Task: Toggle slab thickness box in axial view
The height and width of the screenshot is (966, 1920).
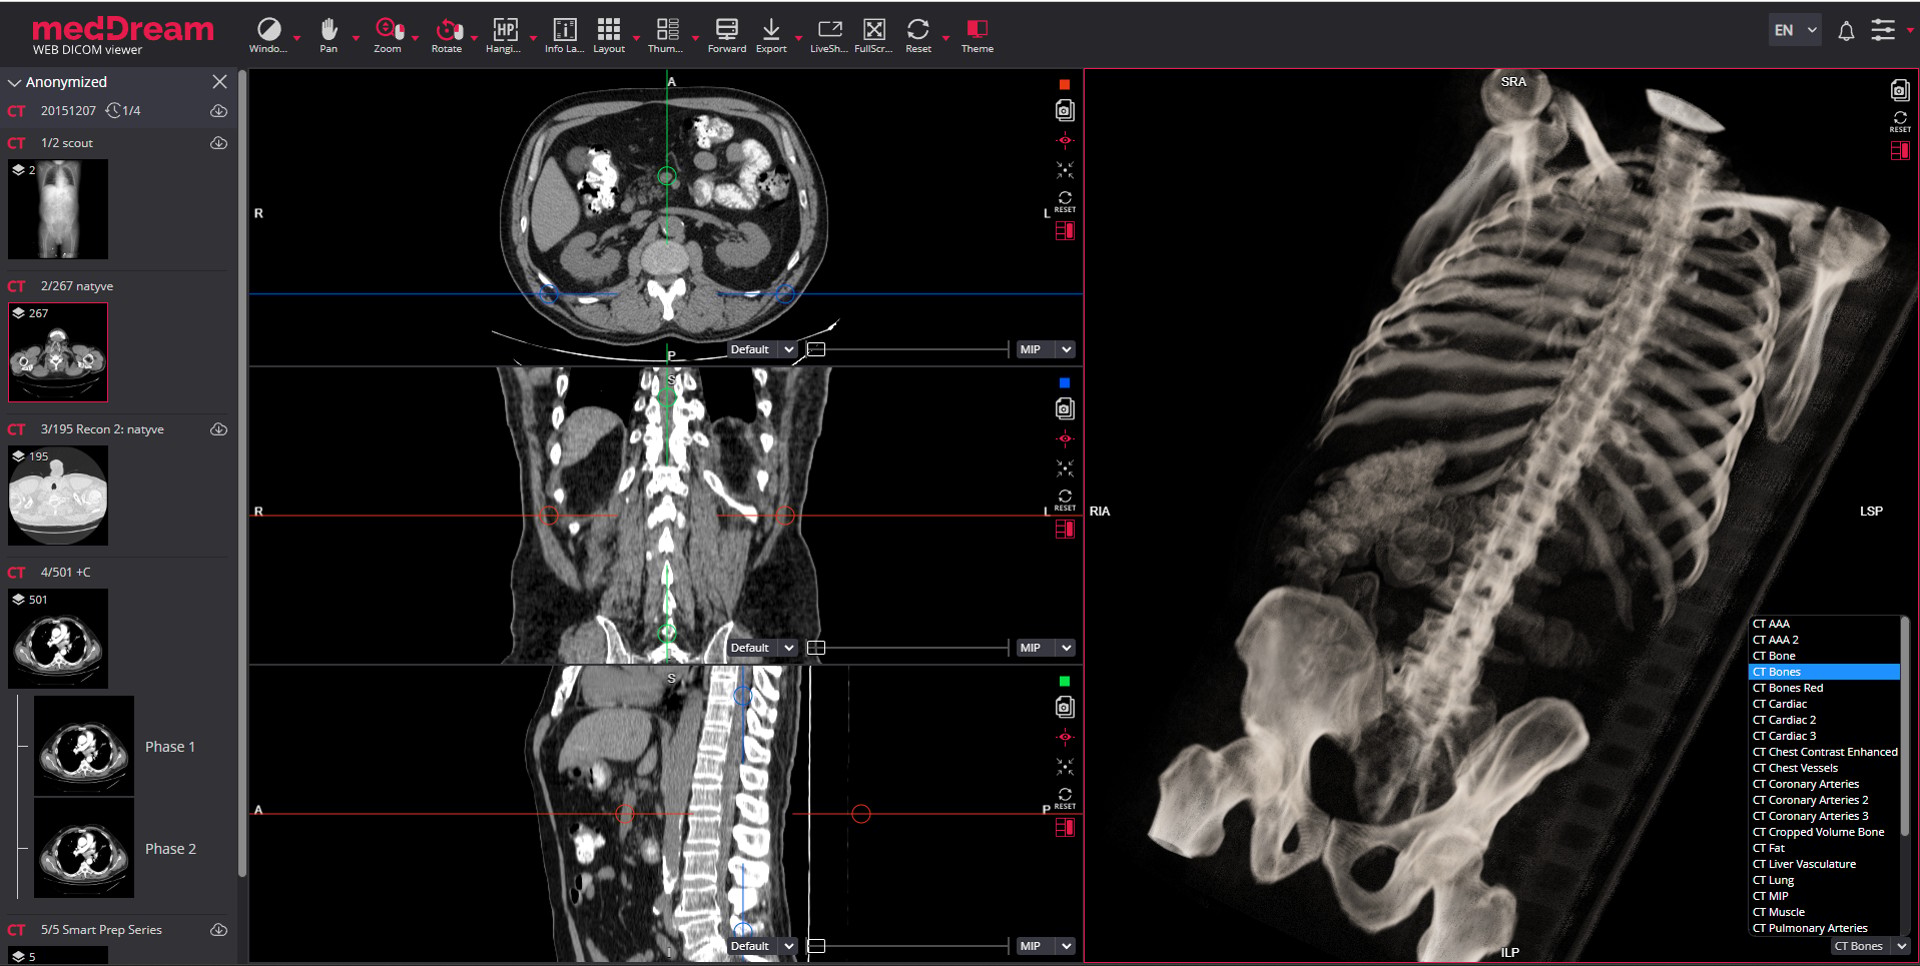Action: [816, 350]
